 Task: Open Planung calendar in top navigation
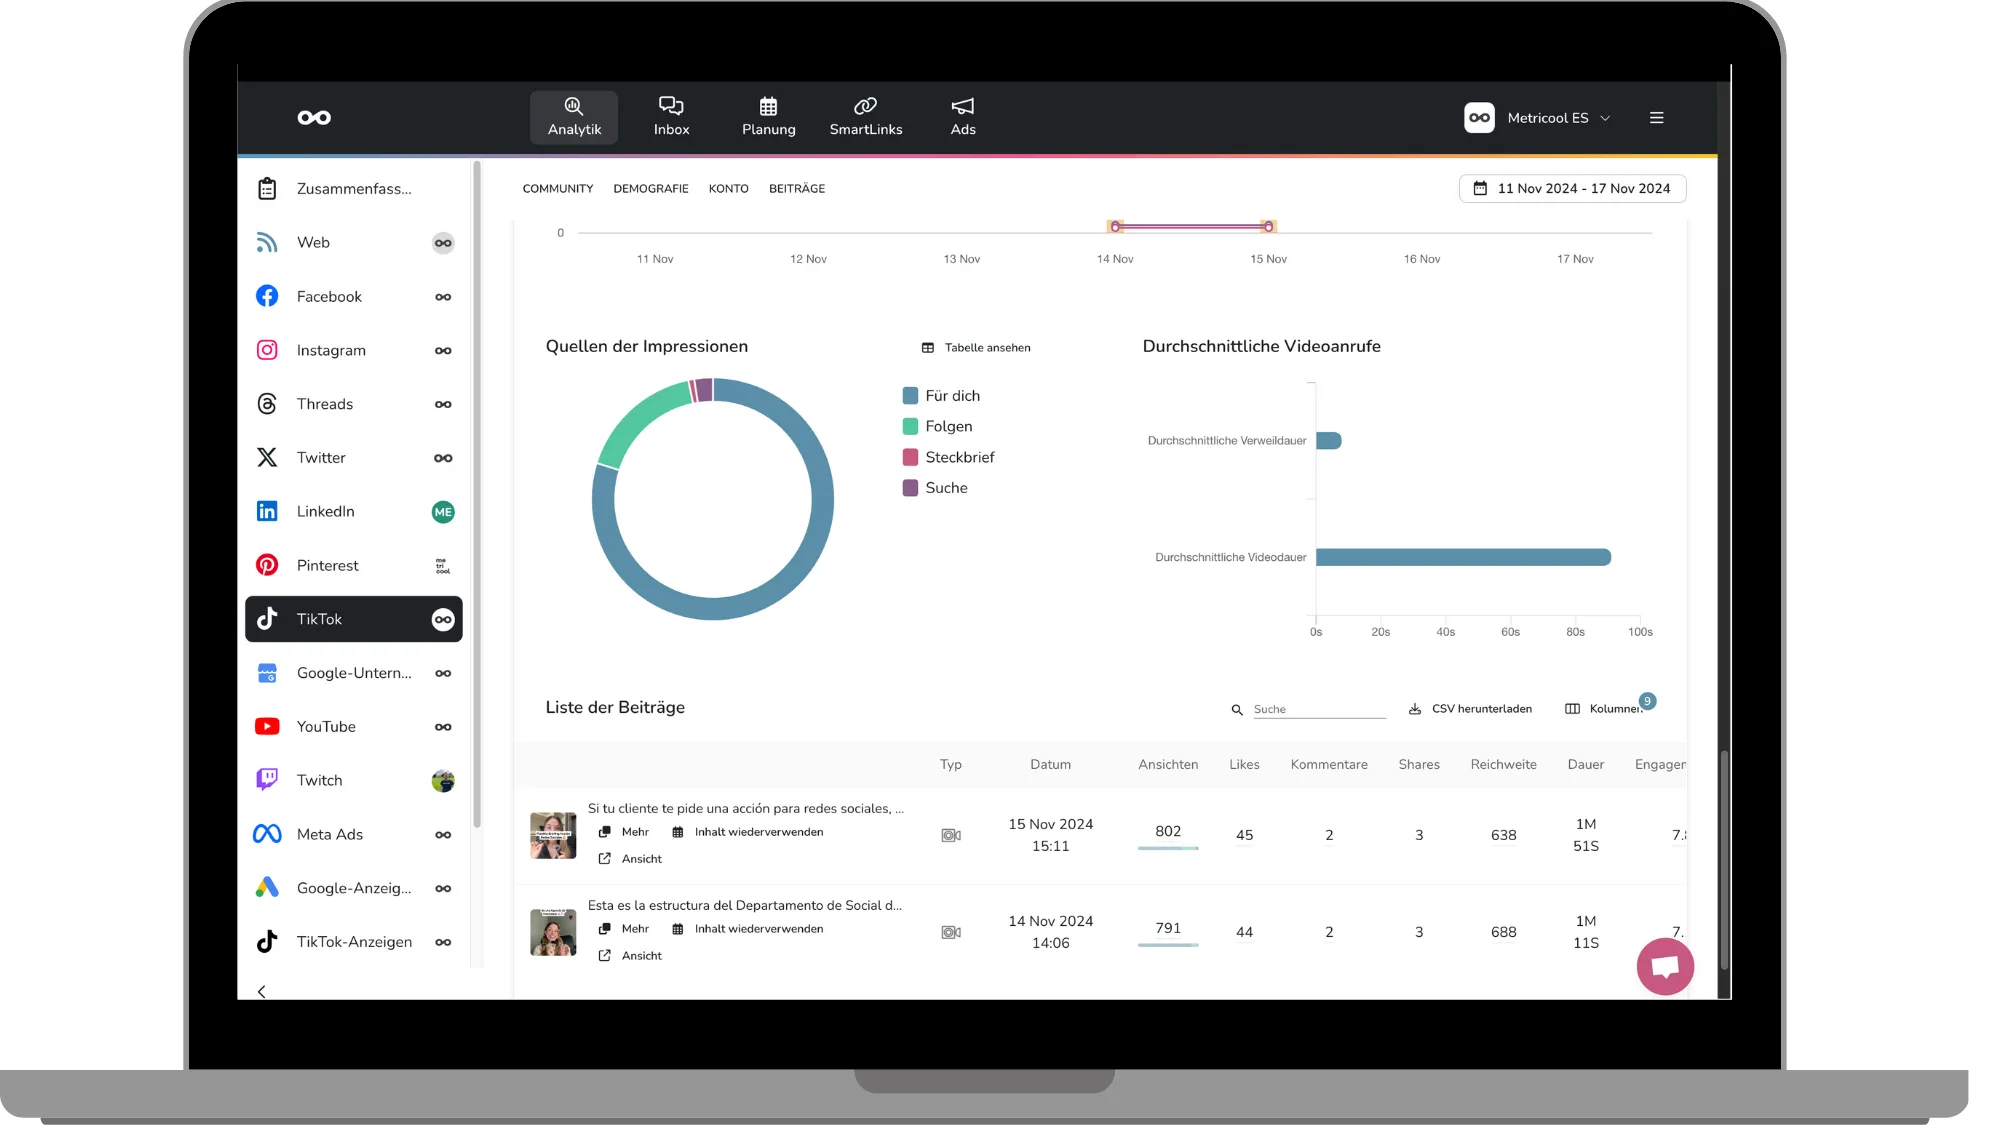click(768, 117)
